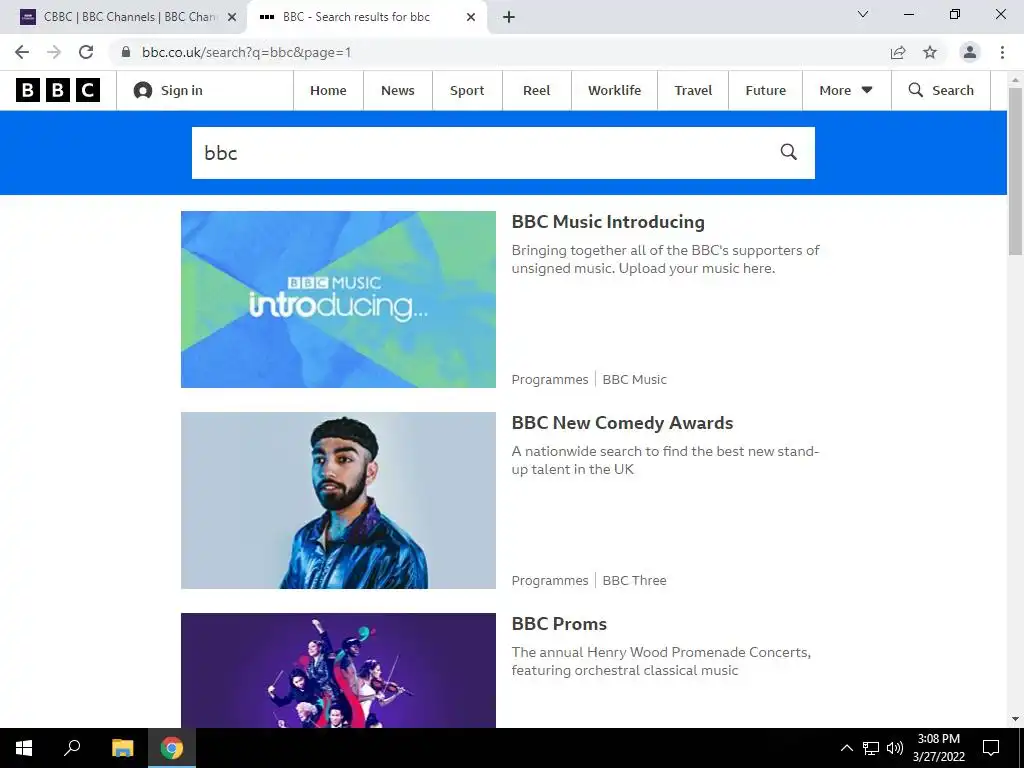Expand the Chrome tab search chevron
The image size is (1024, 768).
coord(863,14)
